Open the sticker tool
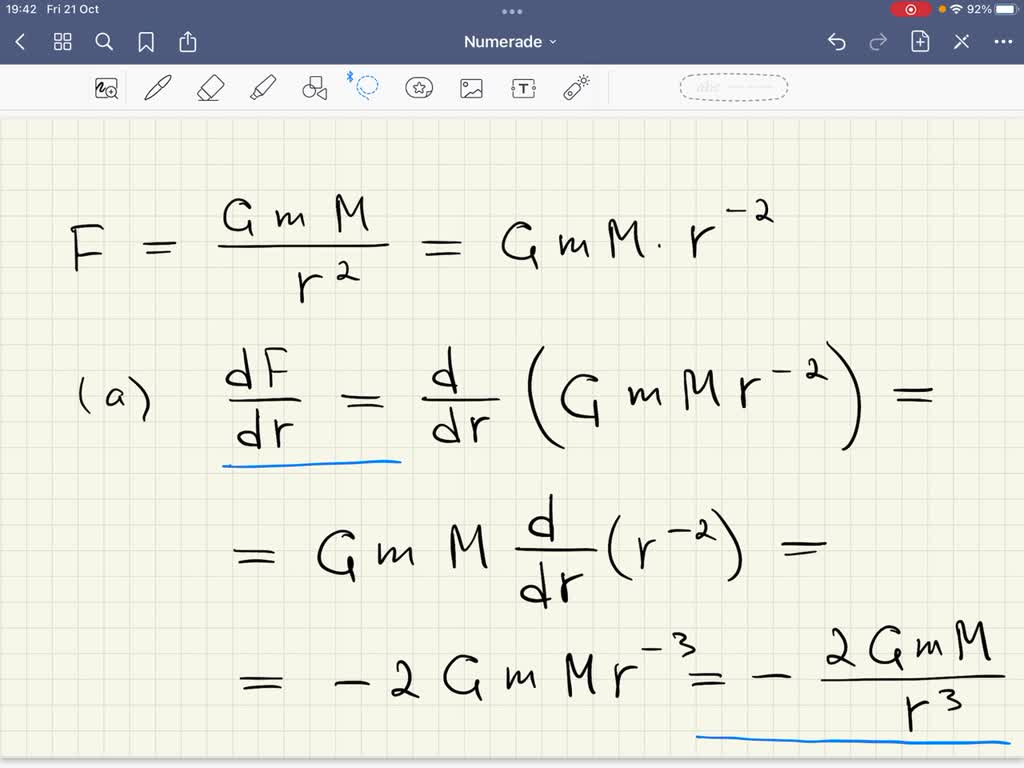This screenshot has width=1024, height=768. point(419,87)
